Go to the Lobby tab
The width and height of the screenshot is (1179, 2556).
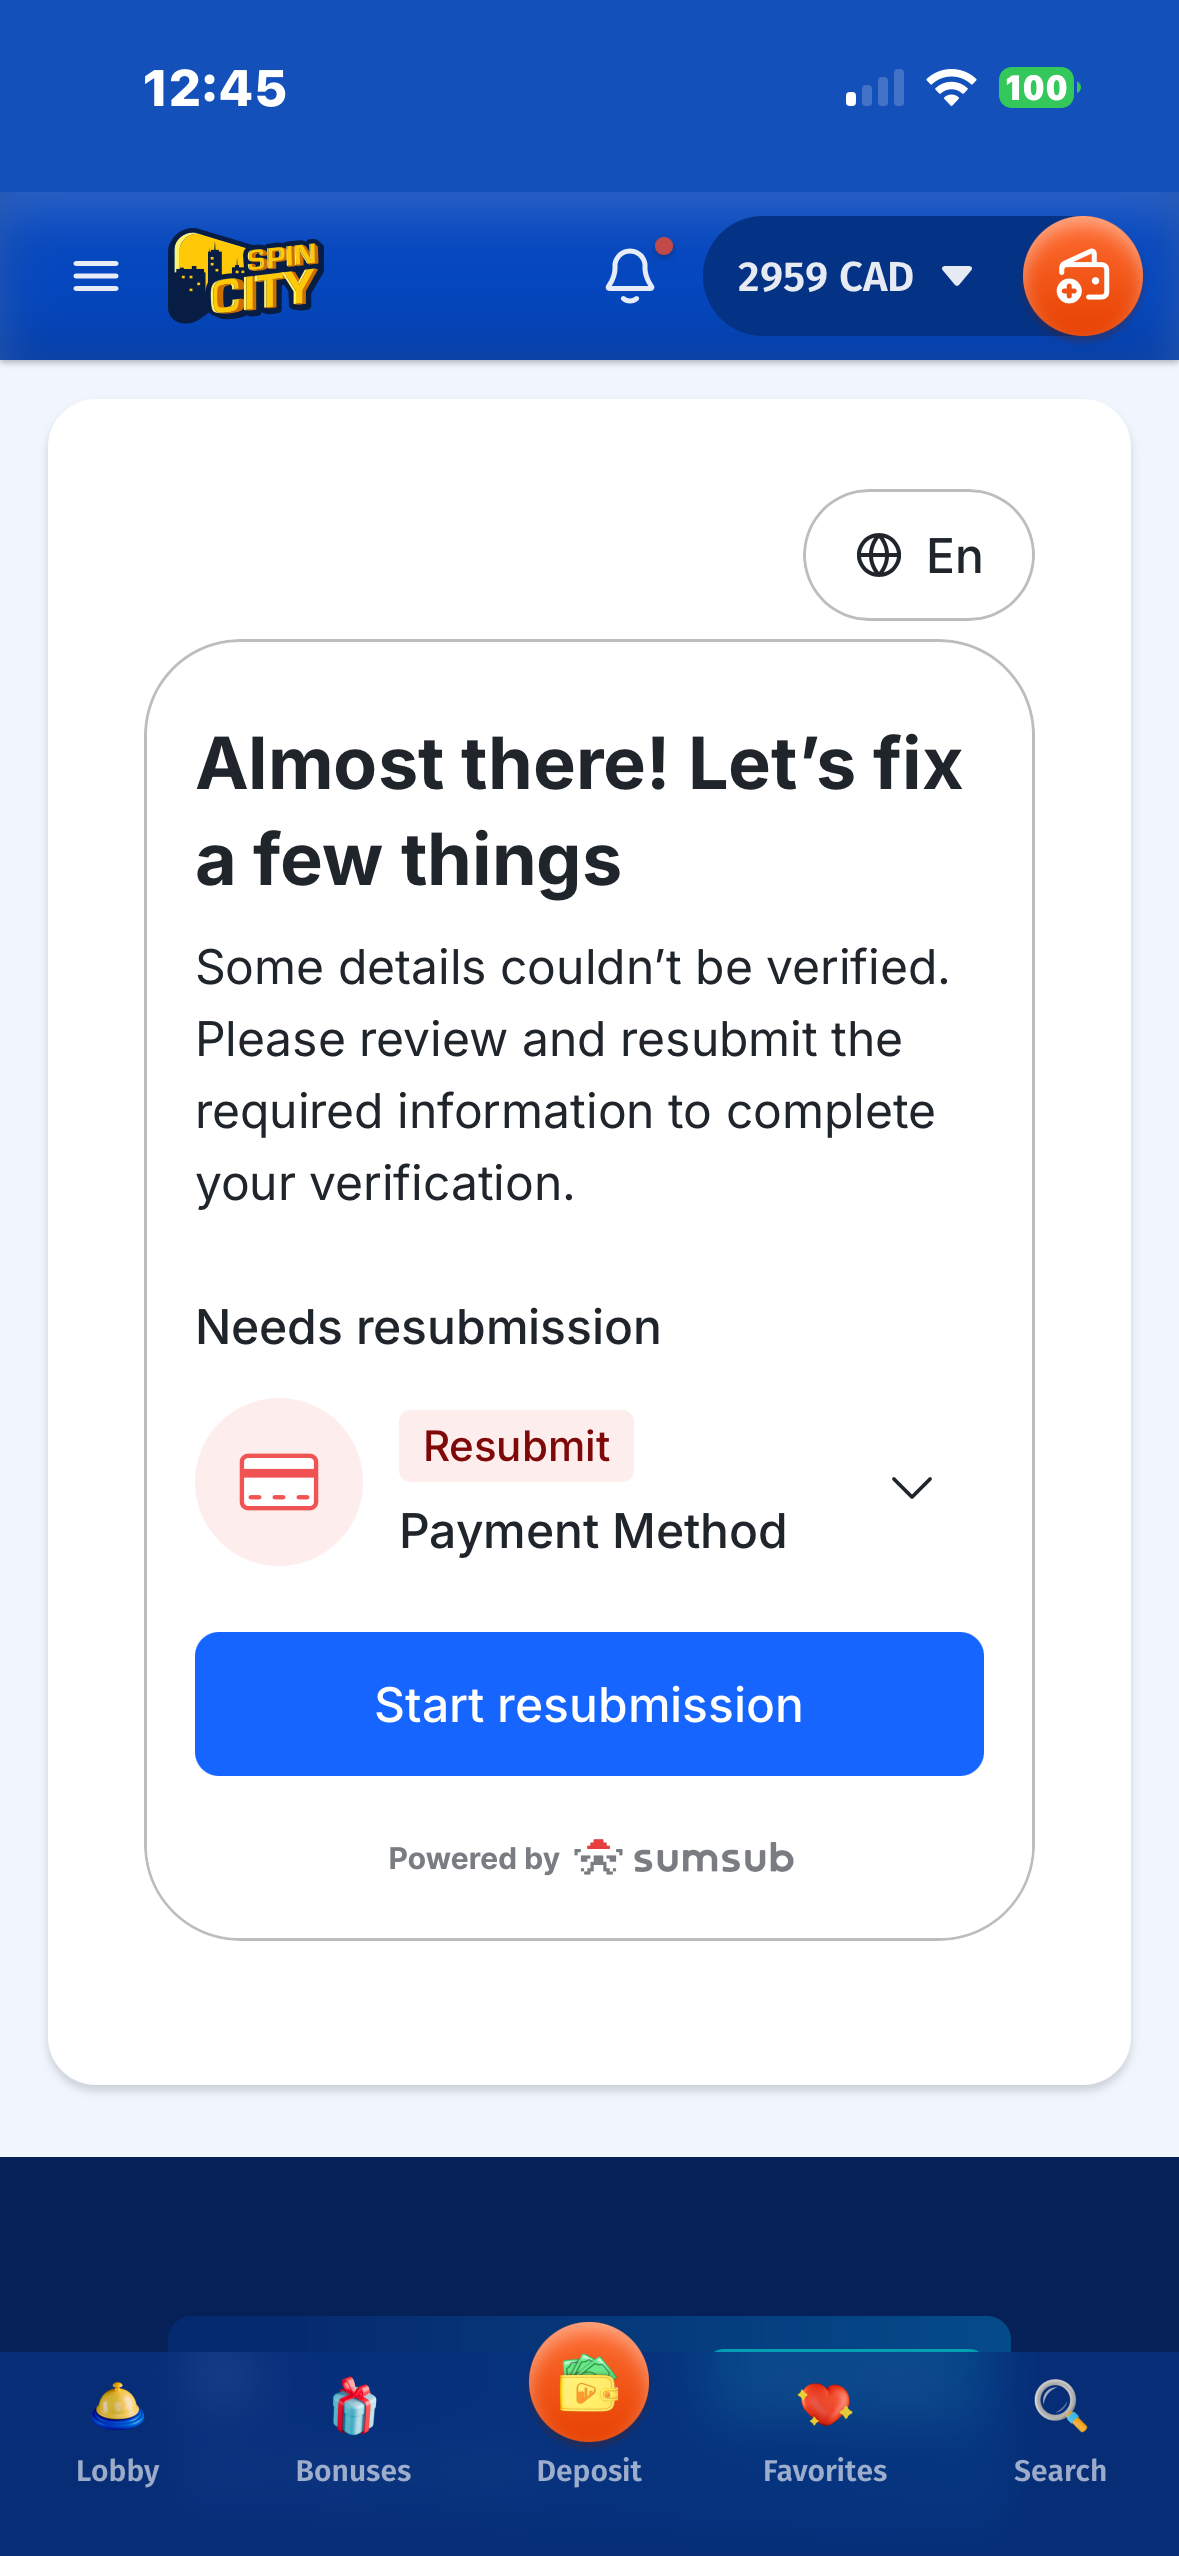(118, 2430)
